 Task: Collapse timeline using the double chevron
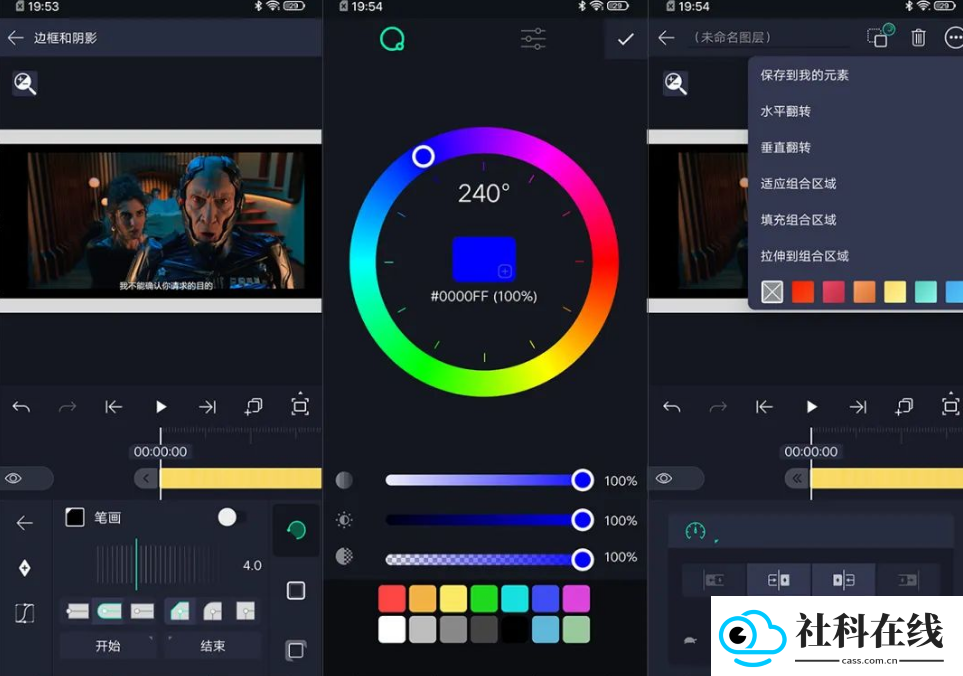pos(797,478)
